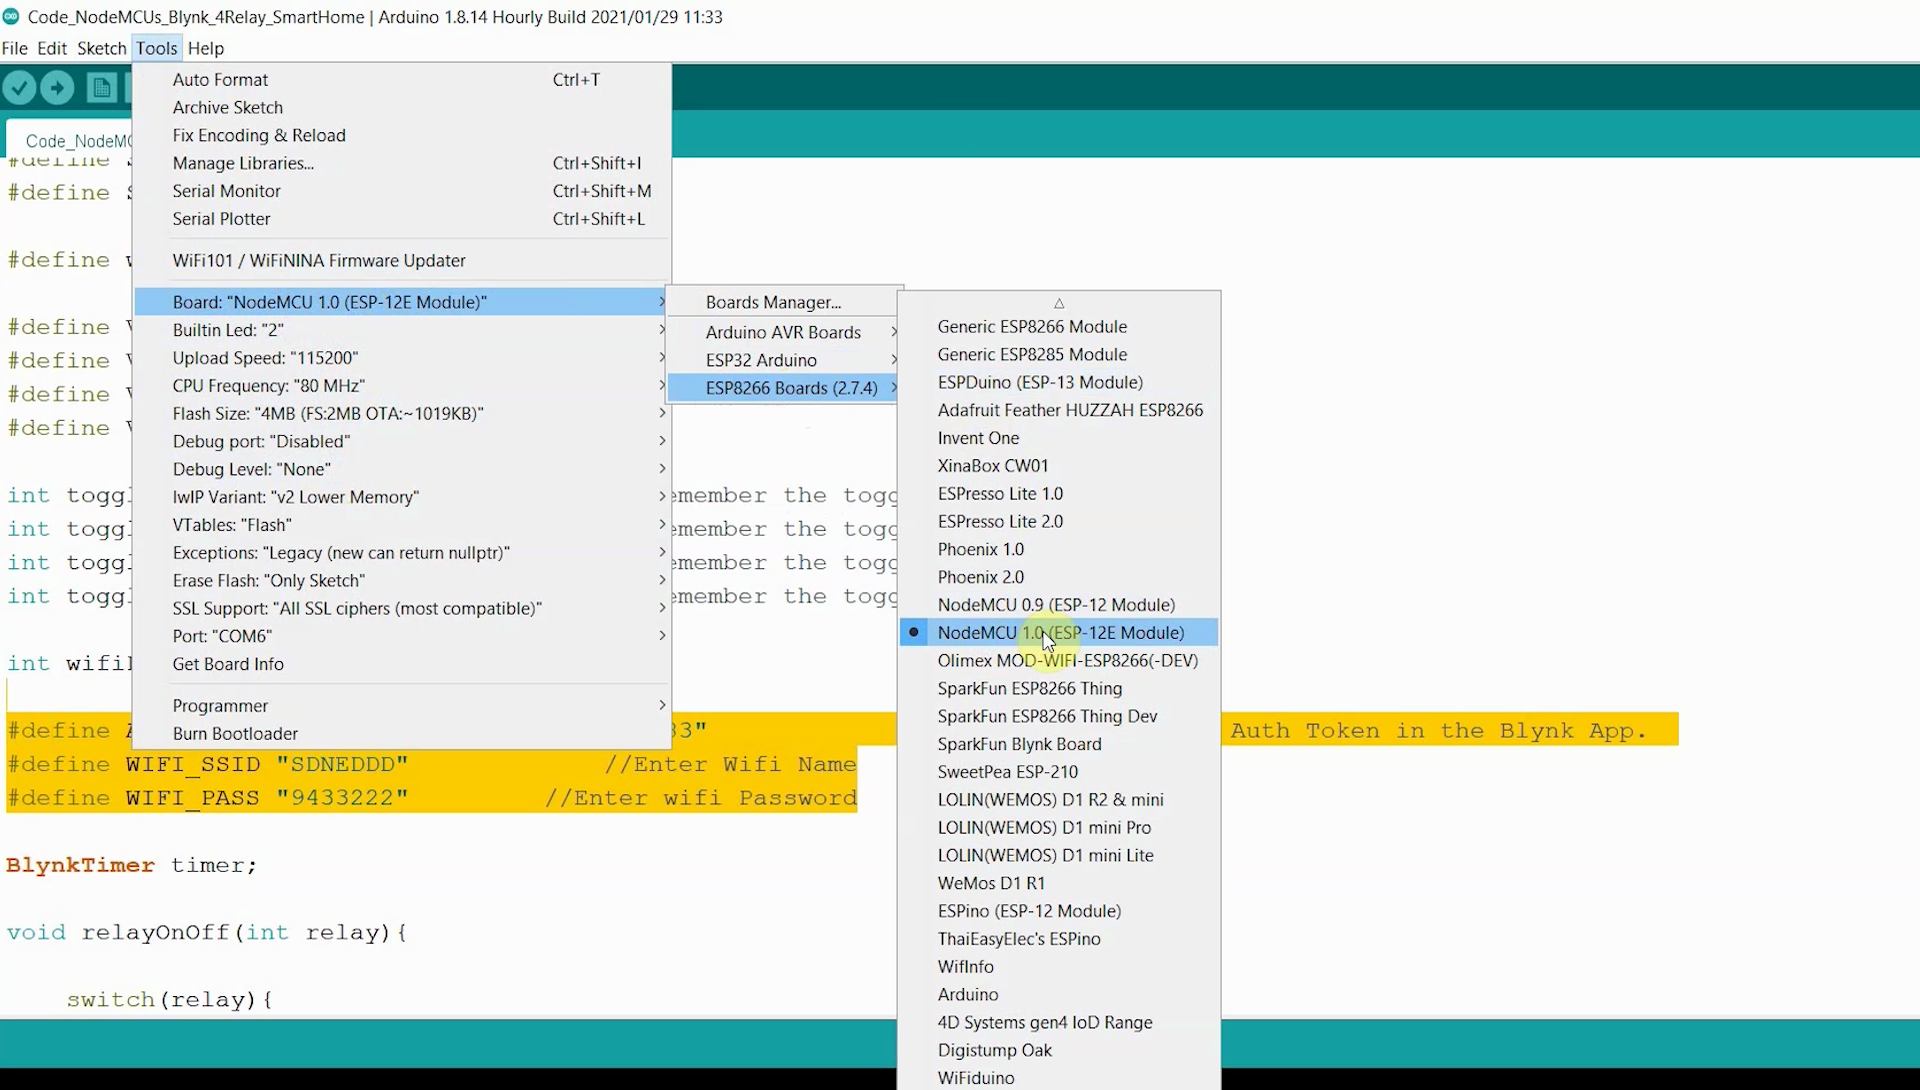1920x1090 pixels.
Task: Click Burn Bootloader
Action: tap(234, 733)
